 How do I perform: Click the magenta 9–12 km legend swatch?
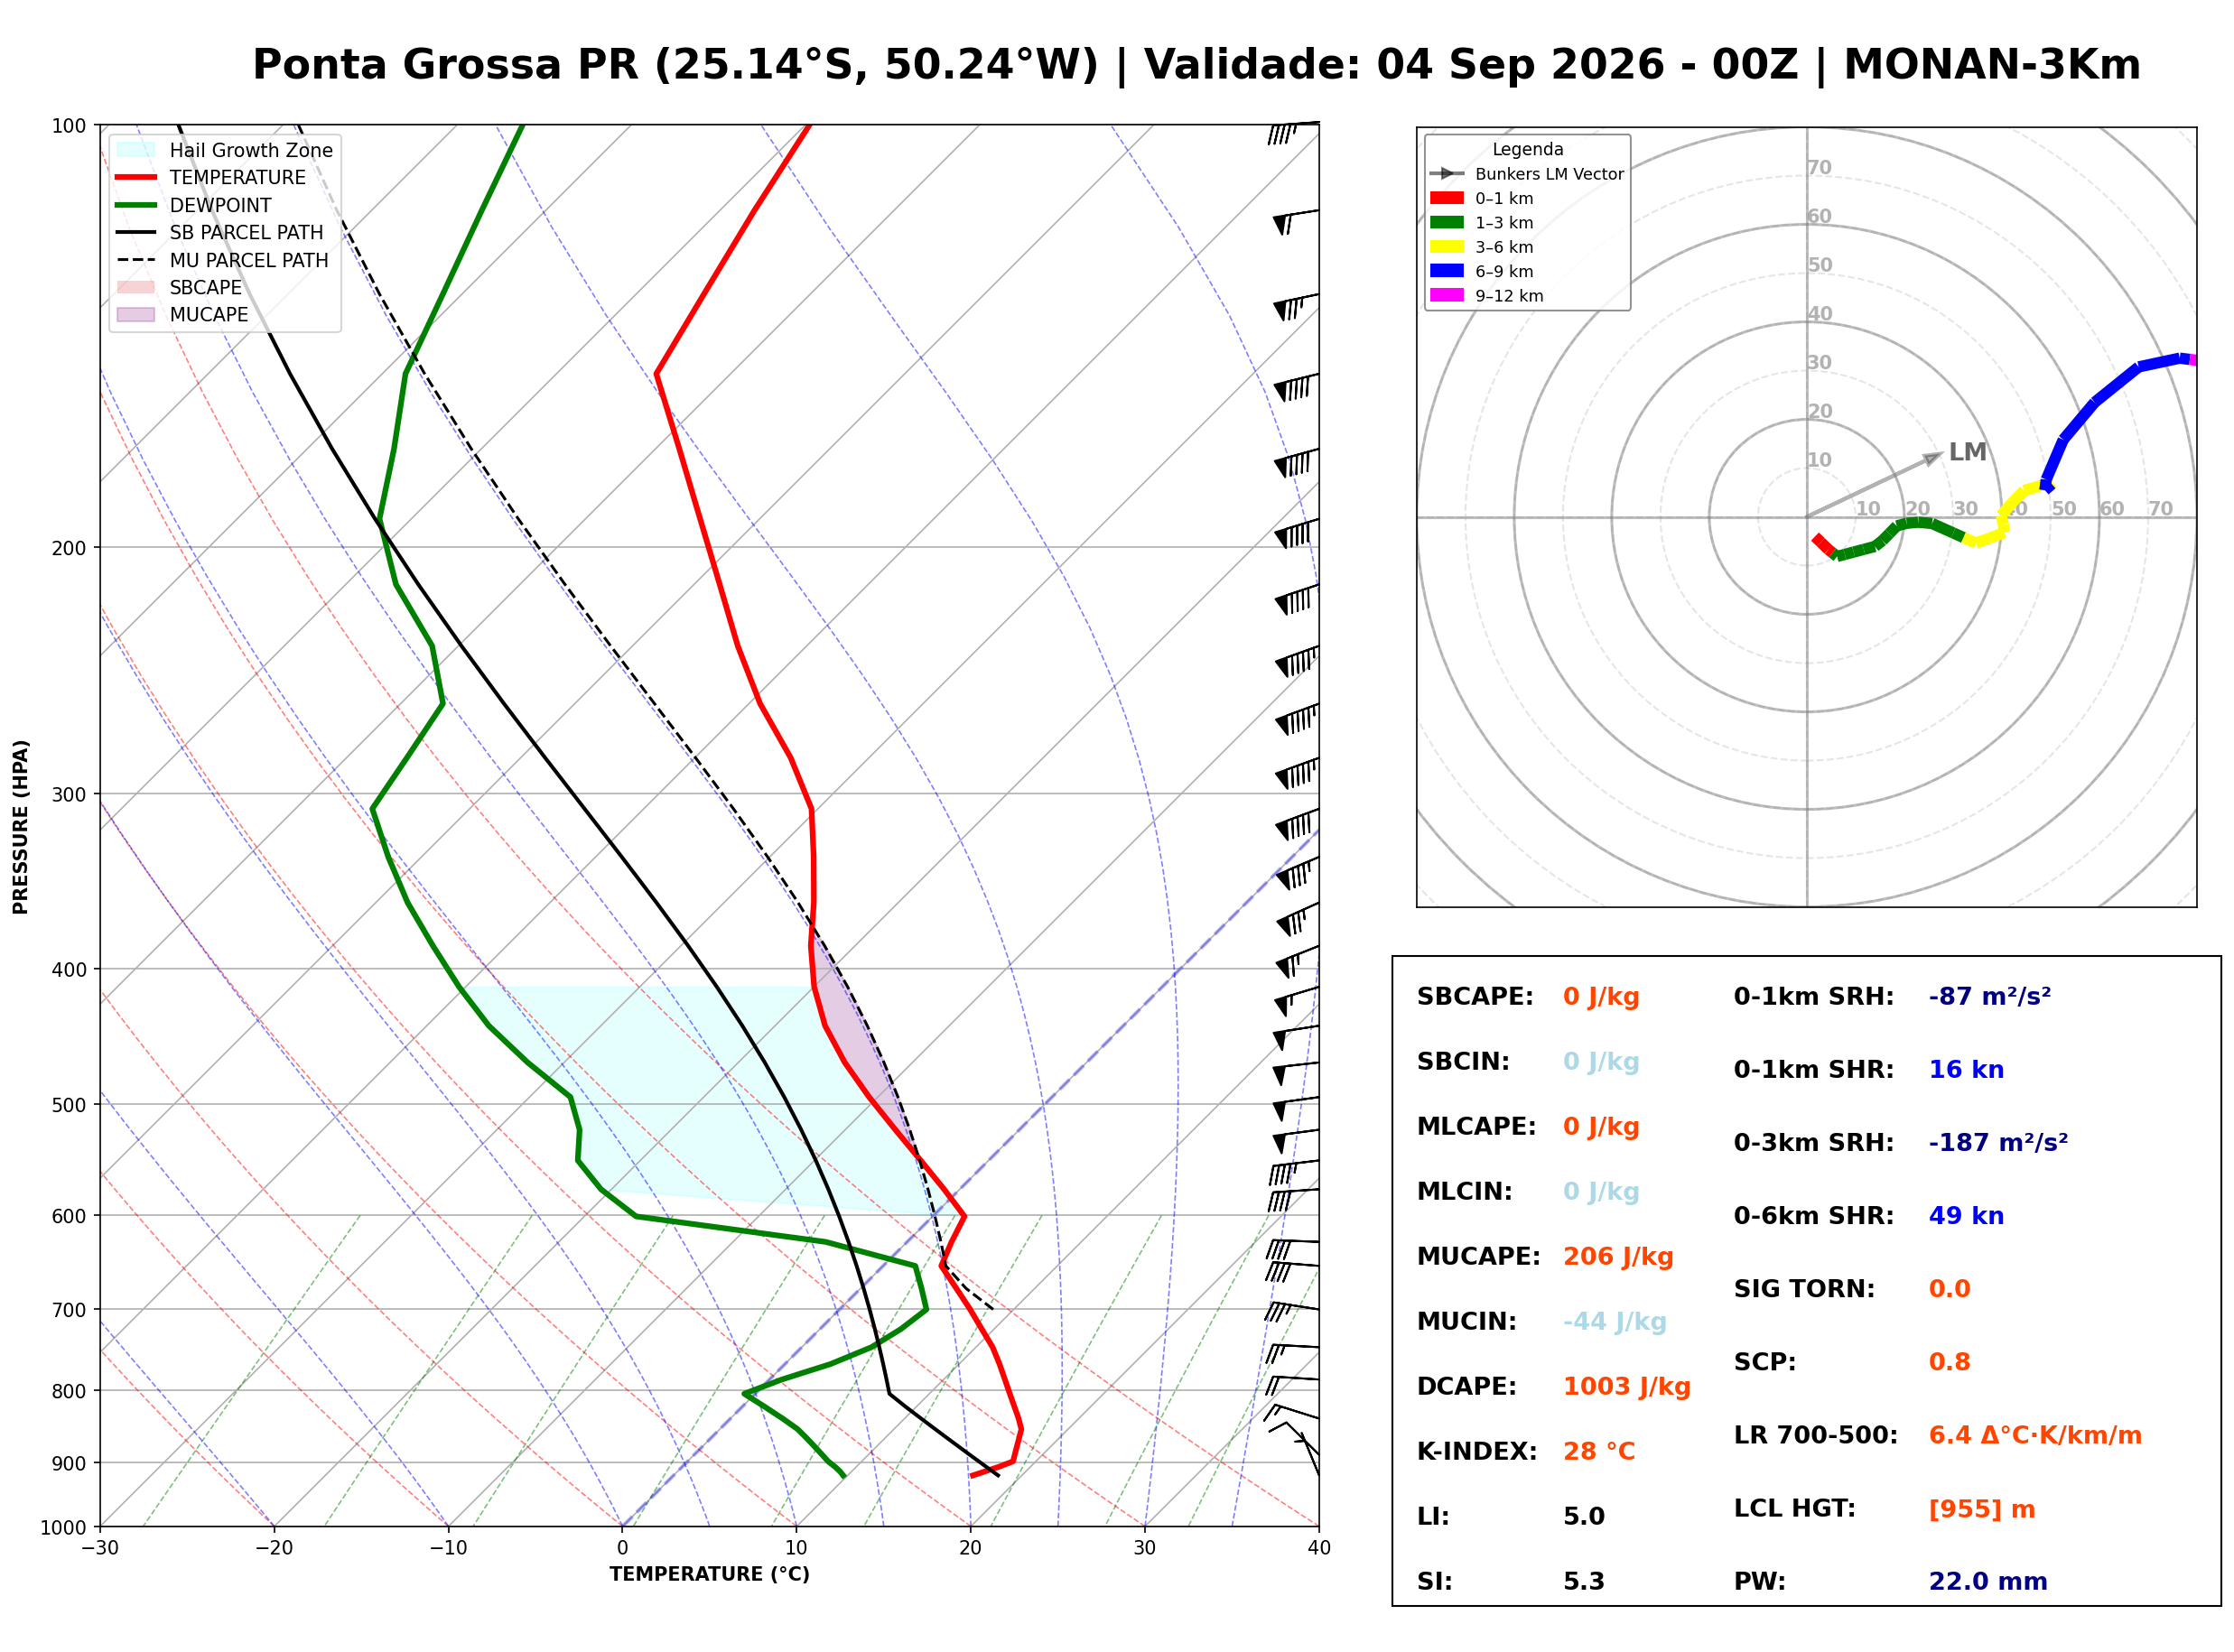[x=1446, y=295]
